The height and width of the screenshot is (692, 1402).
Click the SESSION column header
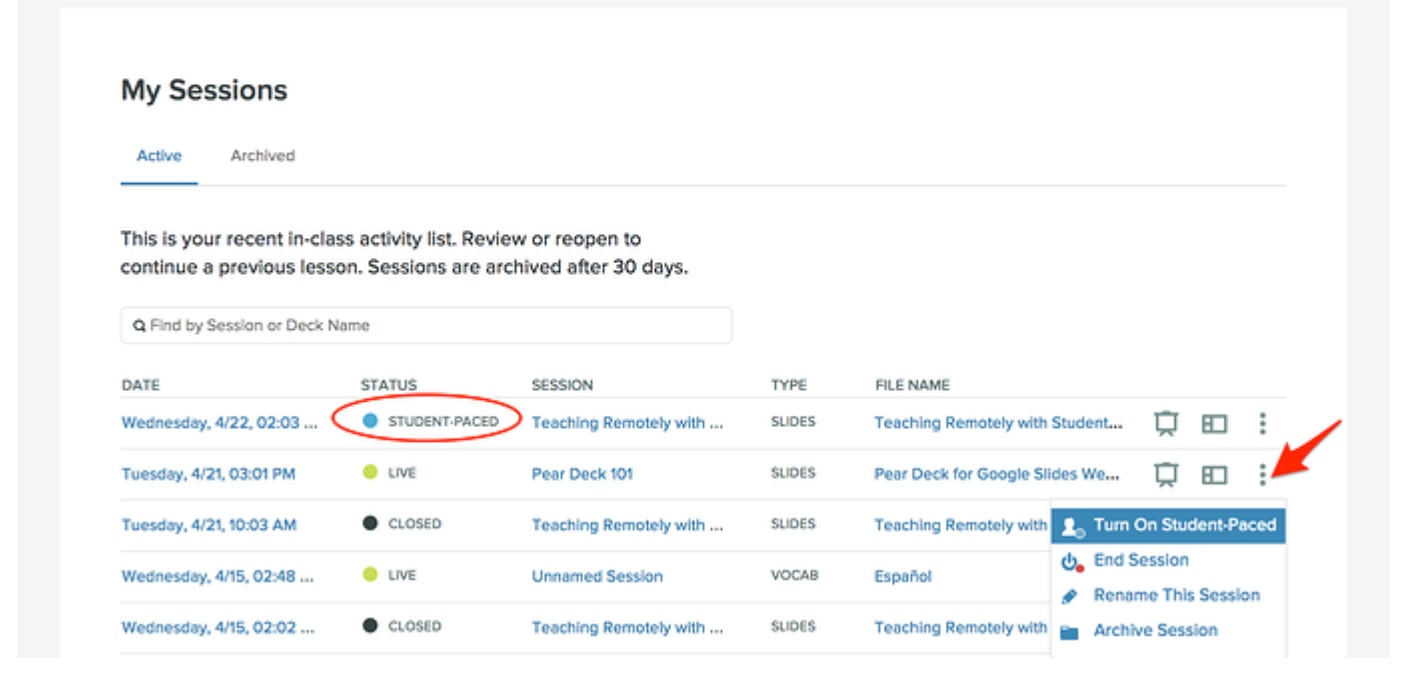tap(562, 385)
